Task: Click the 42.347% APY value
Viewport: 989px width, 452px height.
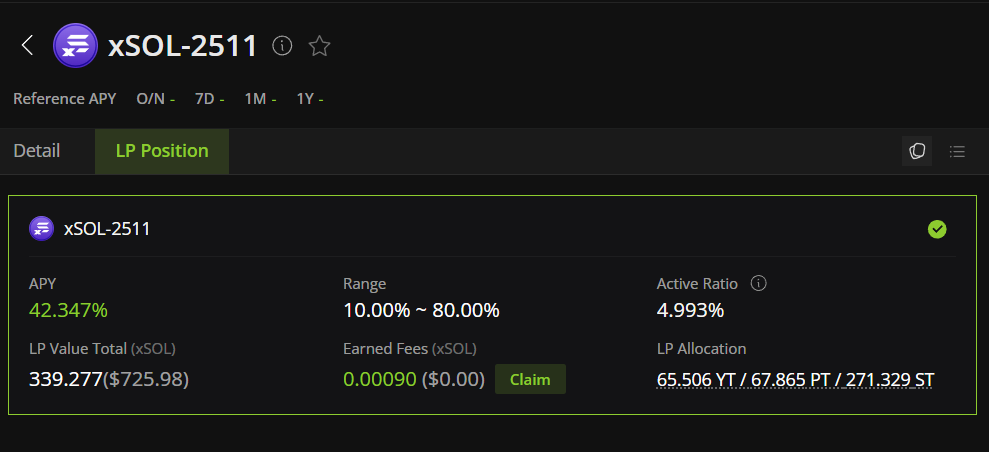Action: pos(68,310)
